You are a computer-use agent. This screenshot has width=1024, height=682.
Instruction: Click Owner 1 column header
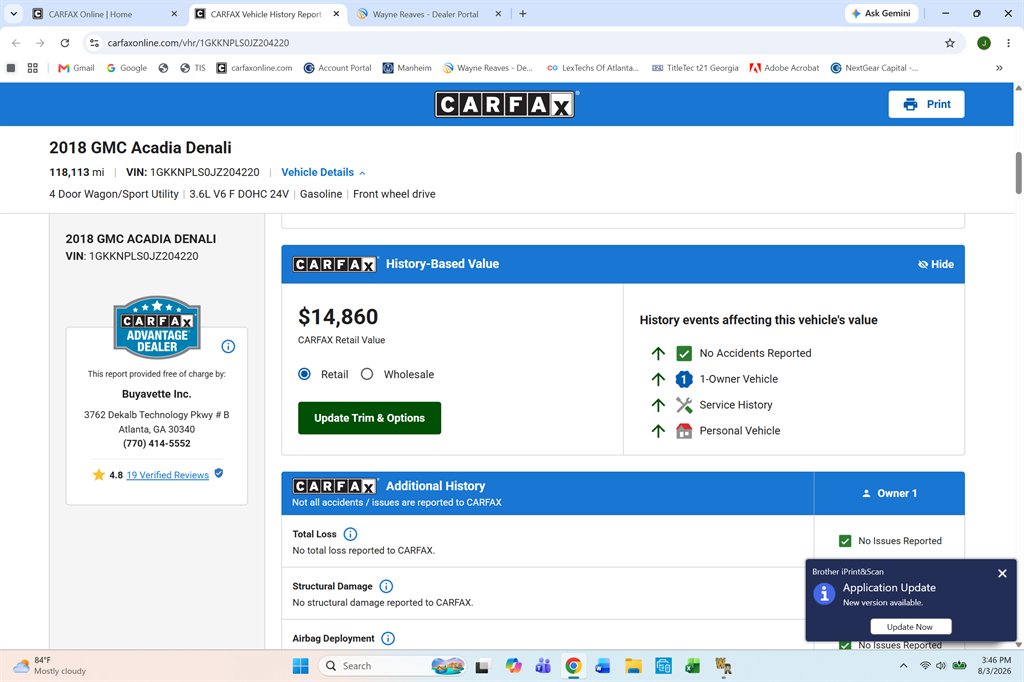coord(889,493)
